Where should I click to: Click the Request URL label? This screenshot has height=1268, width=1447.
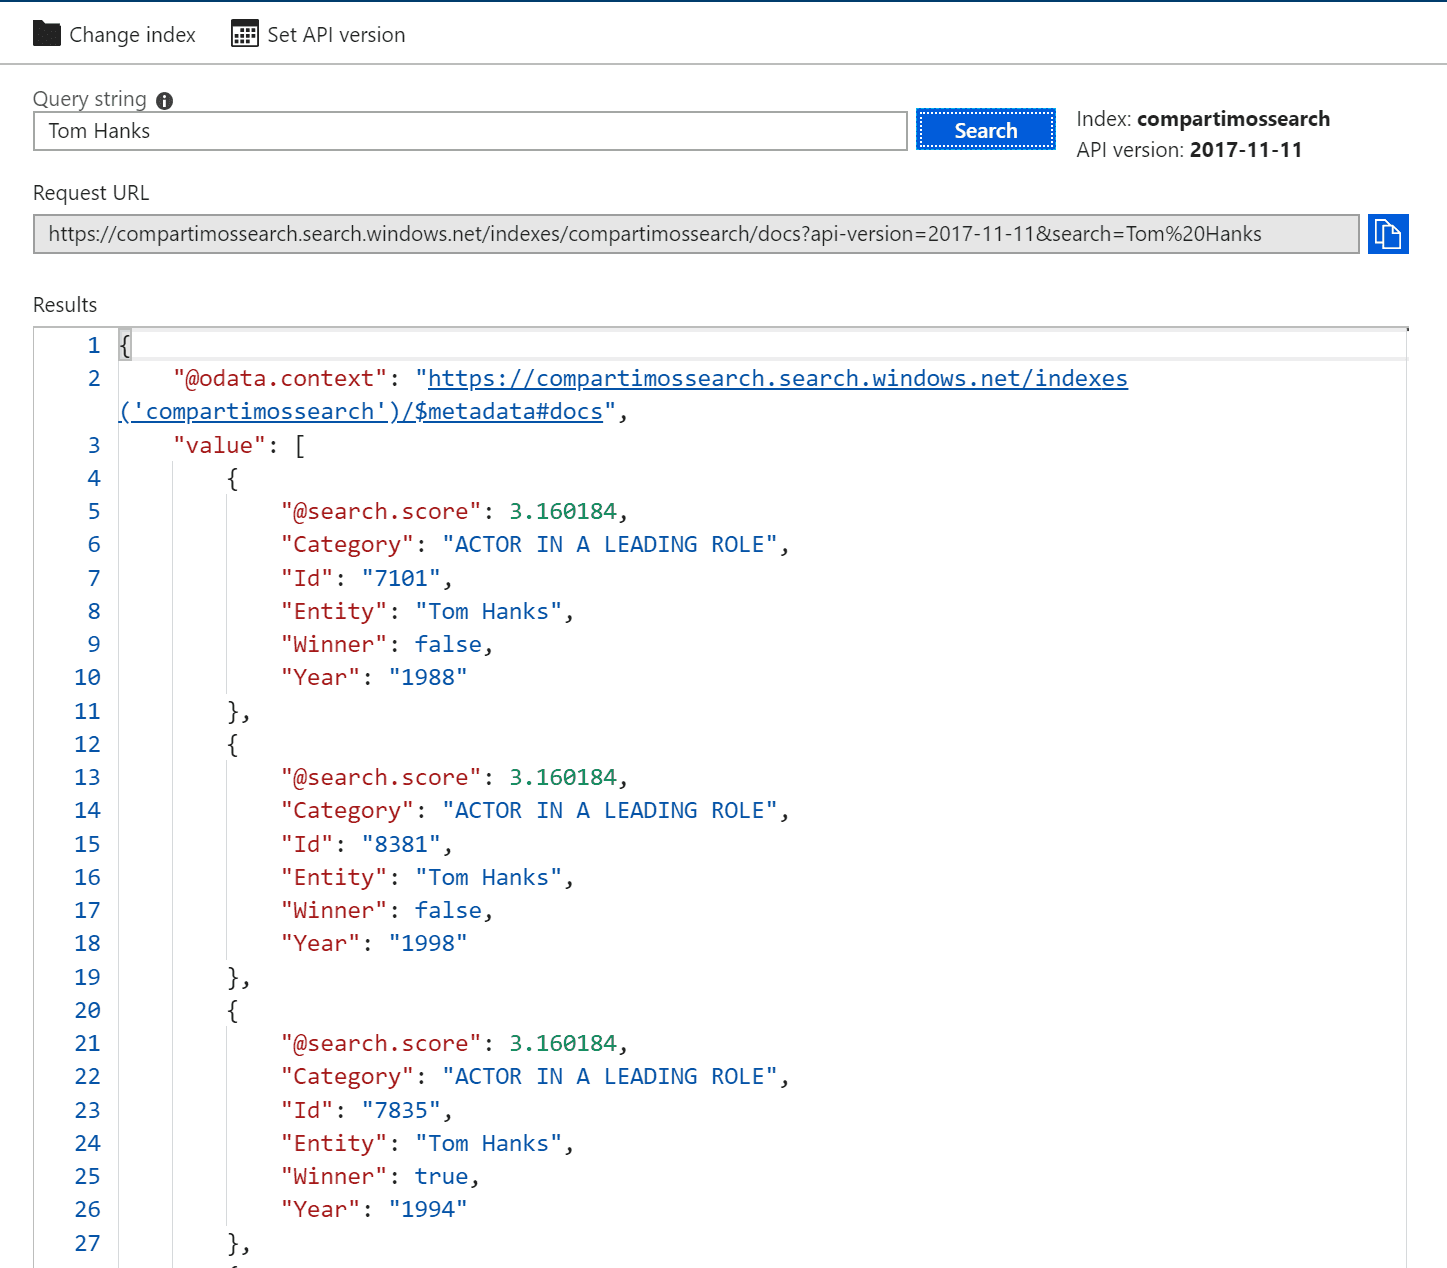point(91,193)
